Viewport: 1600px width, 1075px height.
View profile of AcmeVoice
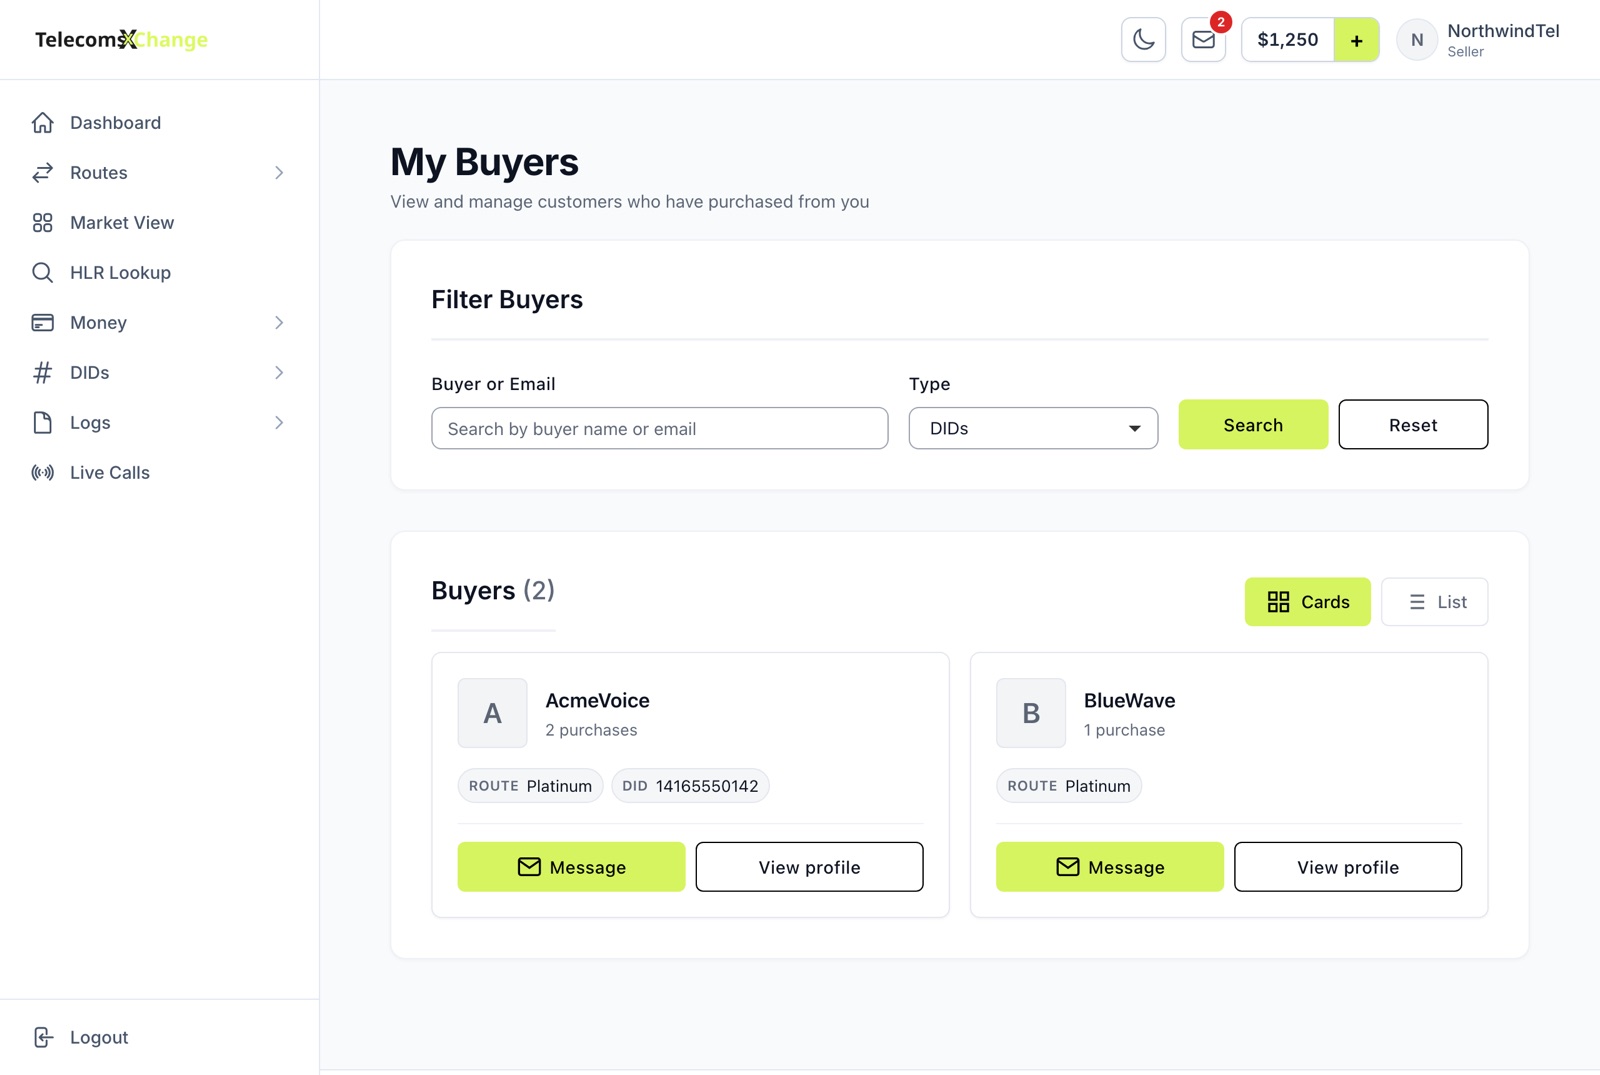pyautogui.click(x=809, y=867)
